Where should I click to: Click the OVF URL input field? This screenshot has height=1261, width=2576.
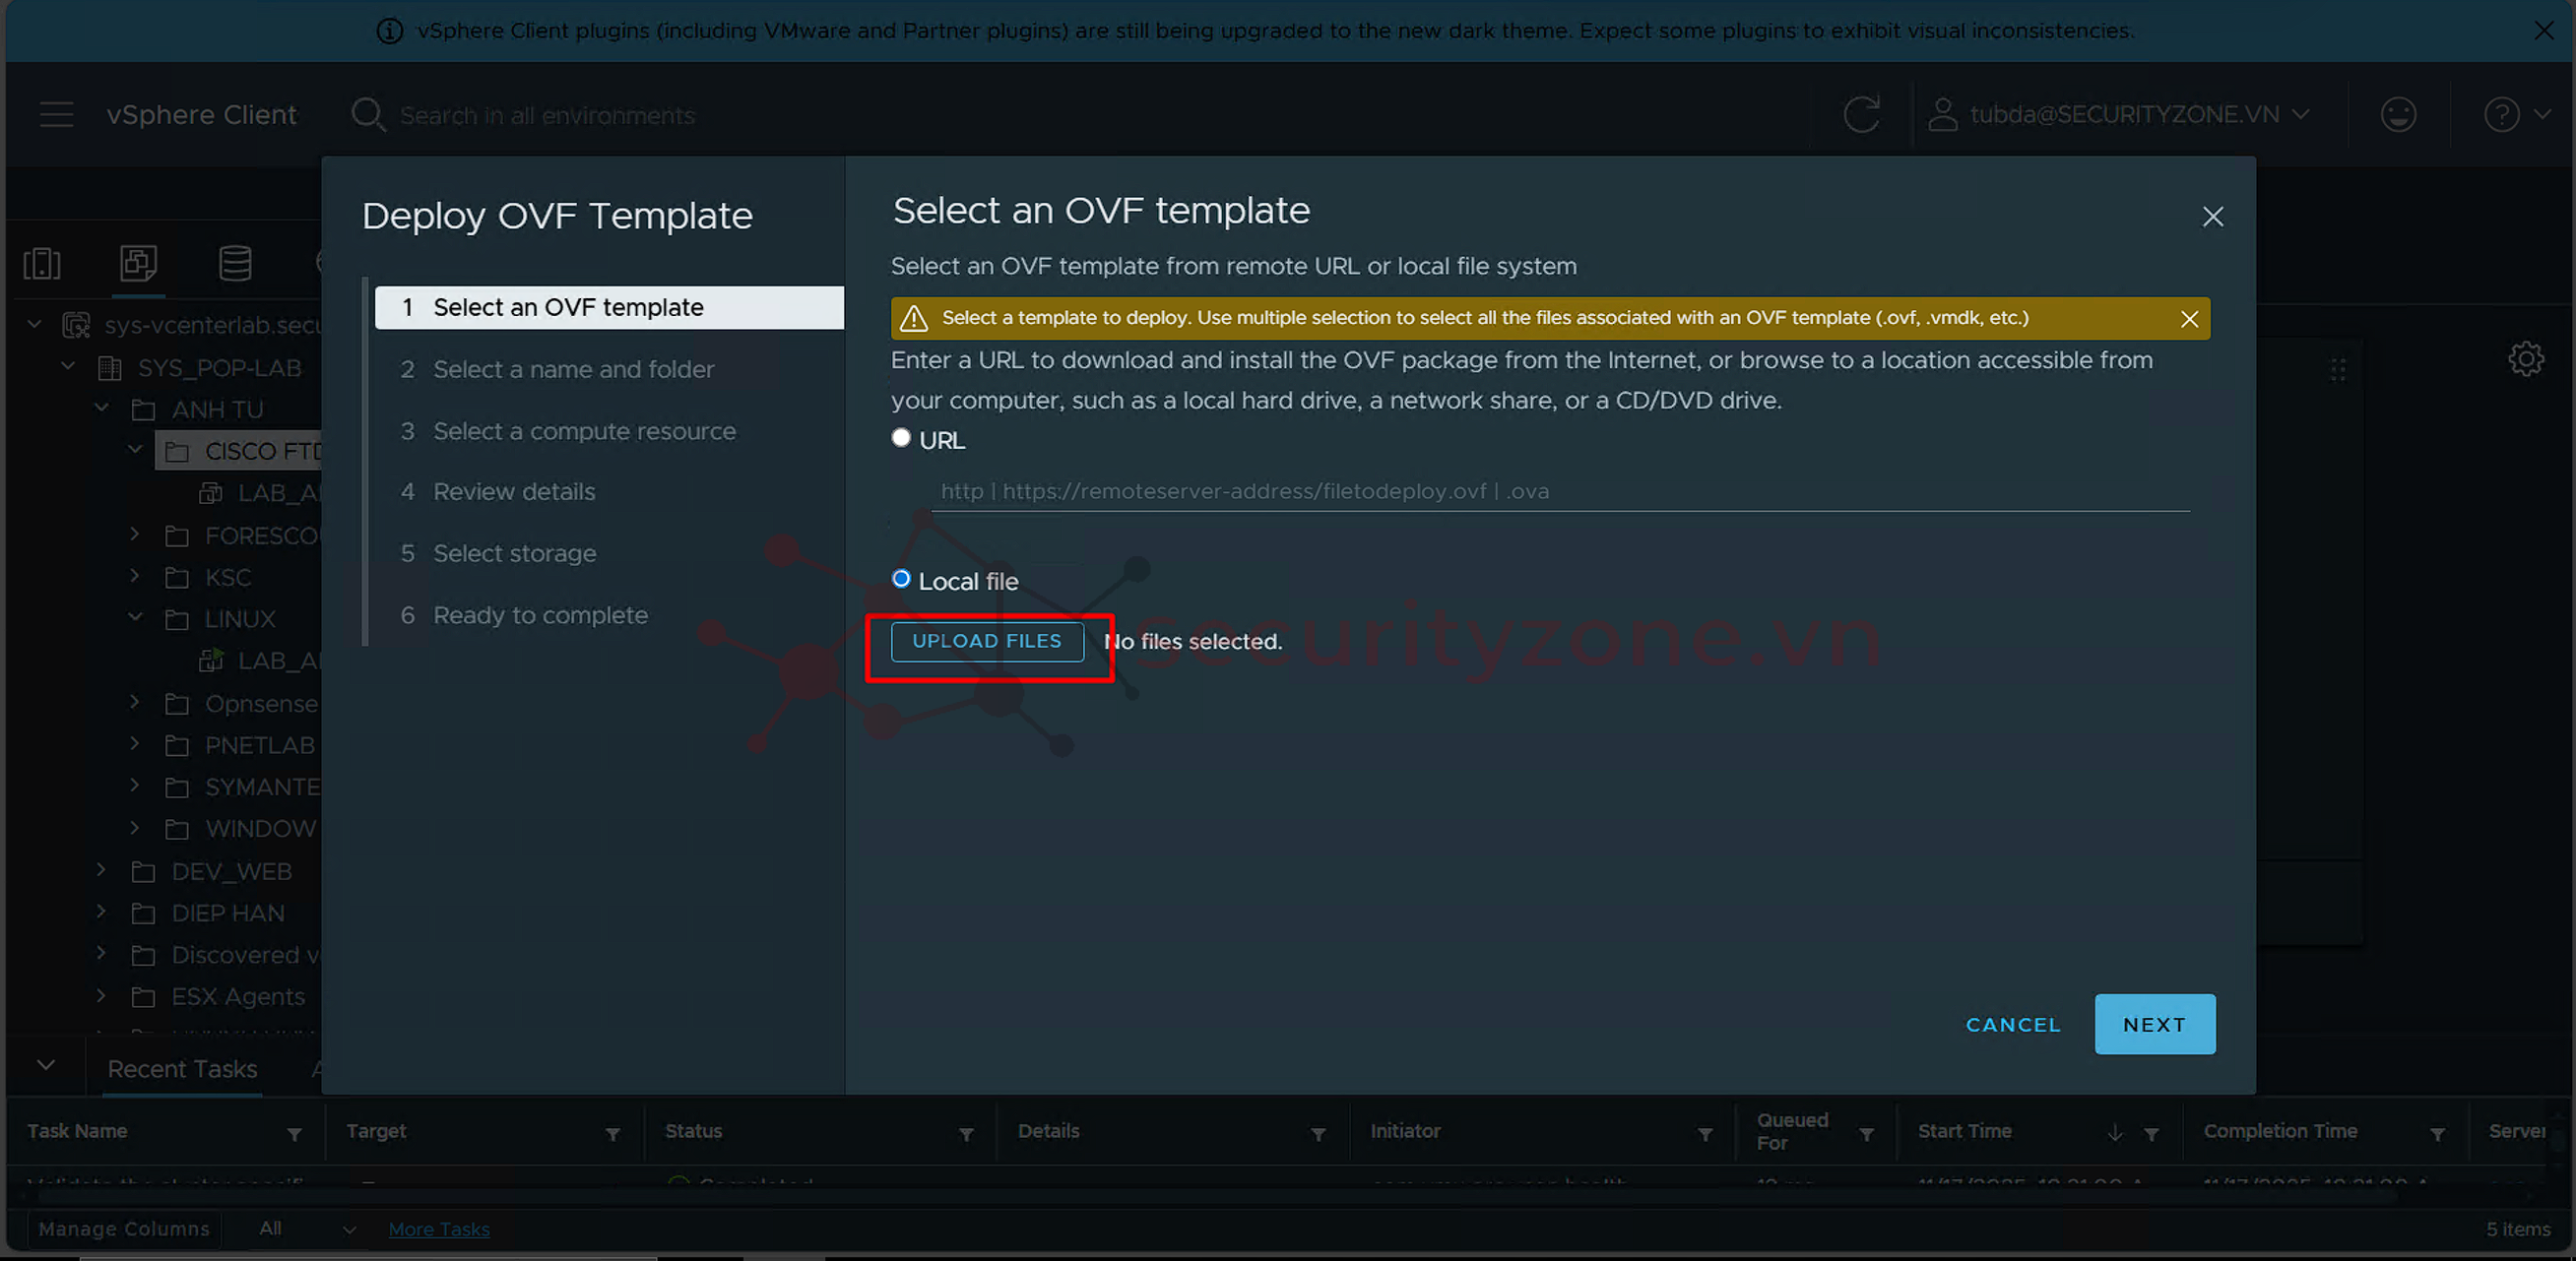1560,492
